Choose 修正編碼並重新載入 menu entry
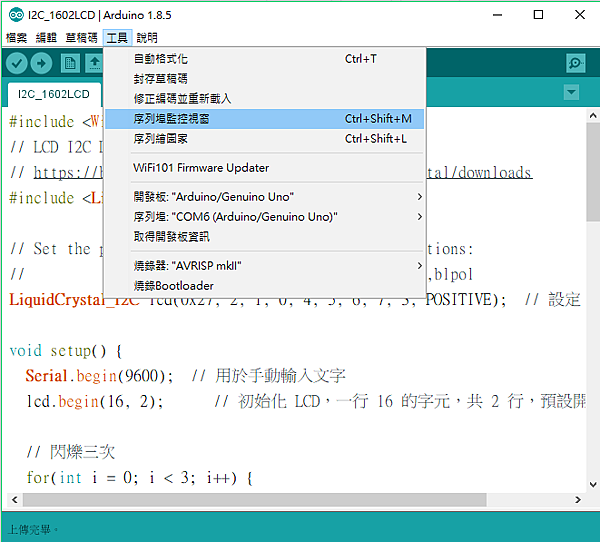 pos(264,99)
